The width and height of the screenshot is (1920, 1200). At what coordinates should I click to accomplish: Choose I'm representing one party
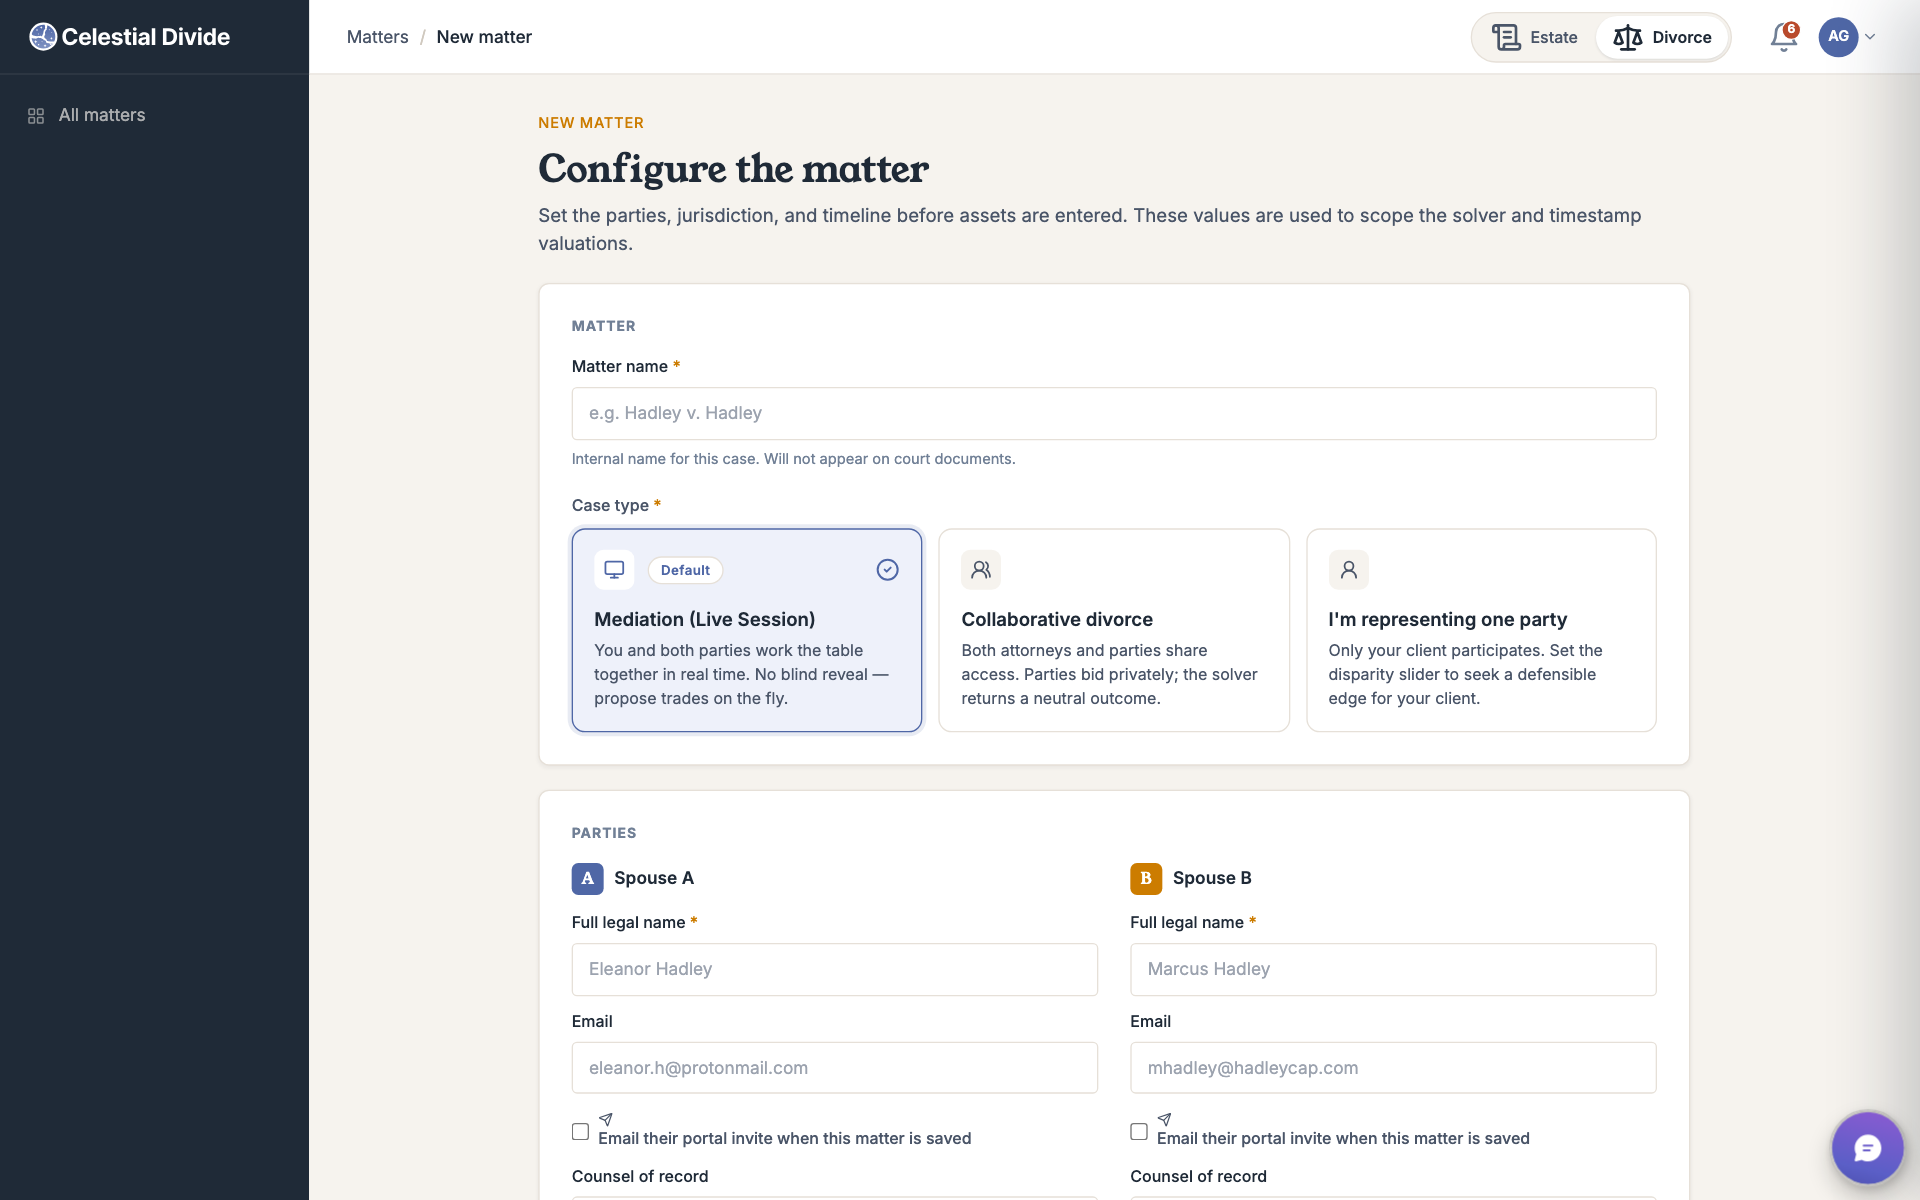pyautogui.click(x=1481, y=630)
